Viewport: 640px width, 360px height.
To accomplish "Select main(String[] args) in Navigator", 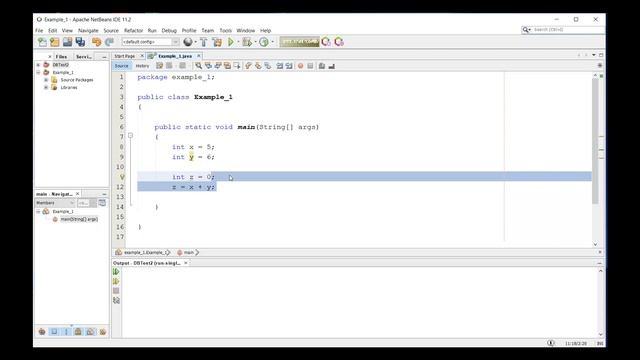I will (x=79, y=219).
